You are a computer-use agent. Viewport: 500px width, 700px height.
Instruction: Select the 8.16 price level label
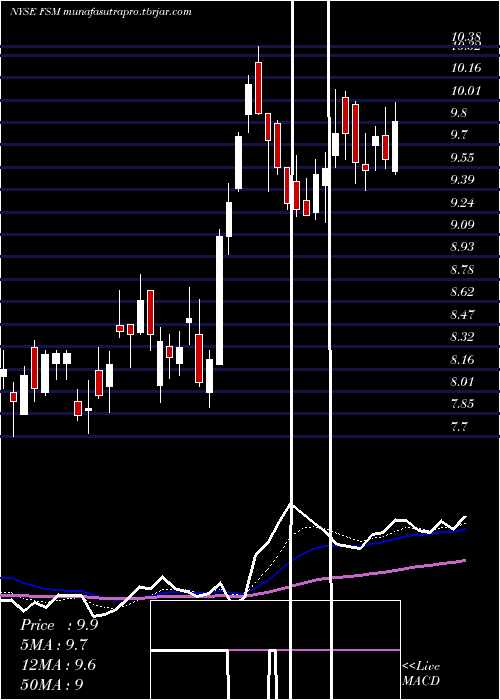[x=464, y=359]
